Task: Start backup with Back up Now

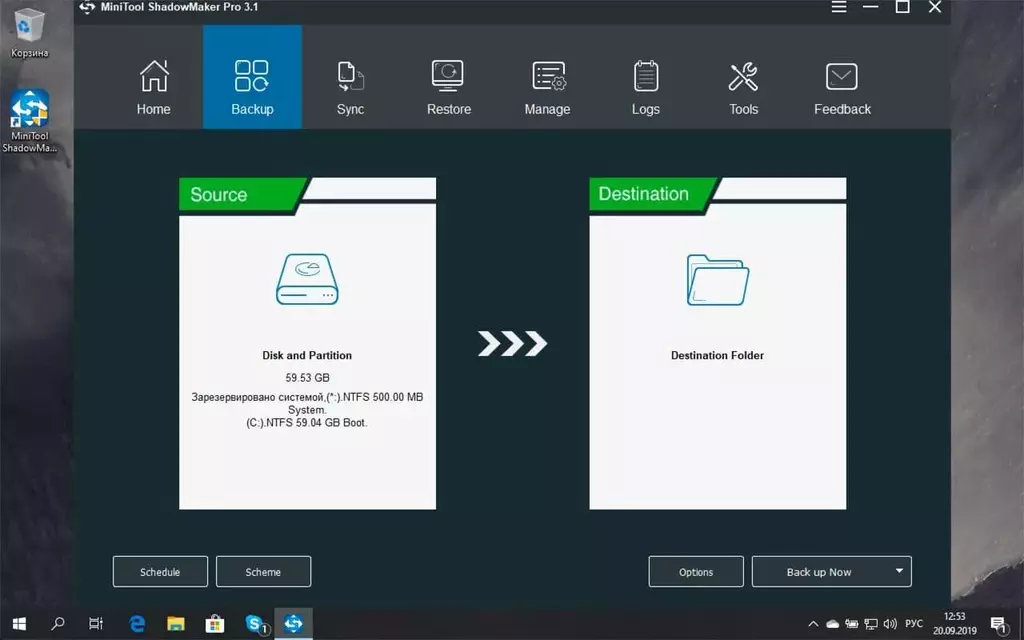Action: [x=819, y=571]
